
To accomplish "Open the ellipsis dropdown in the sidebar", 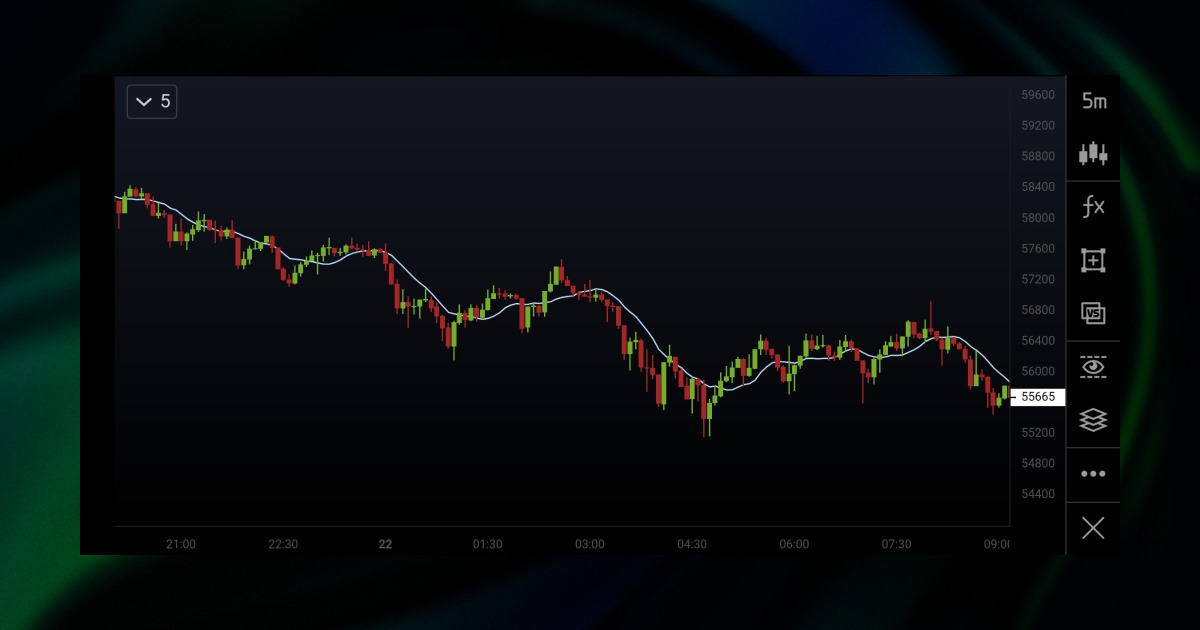I will [1093, 474].
